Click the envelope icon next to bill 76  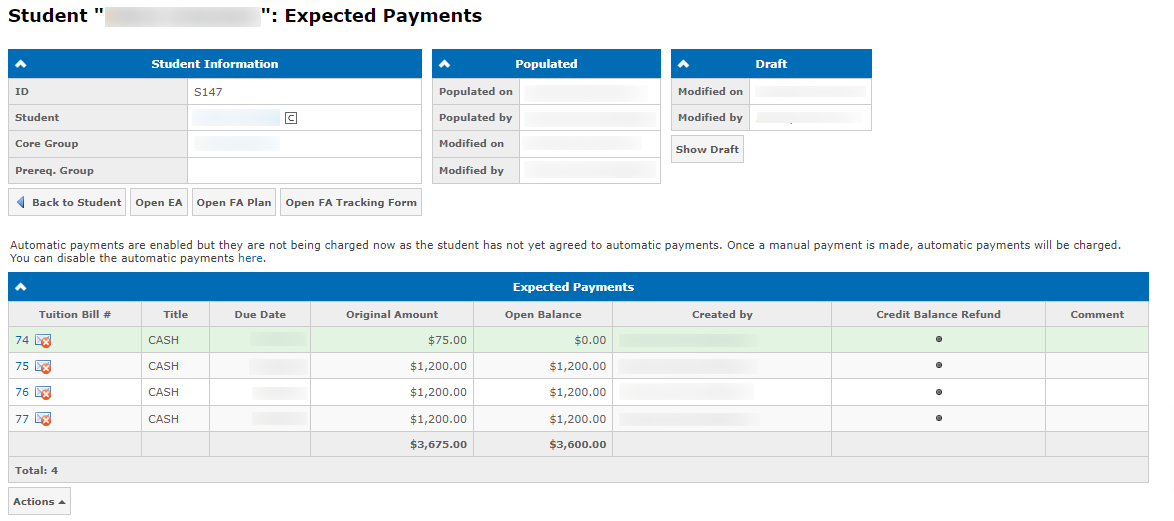pyautogui.click(x=43, y=393)
